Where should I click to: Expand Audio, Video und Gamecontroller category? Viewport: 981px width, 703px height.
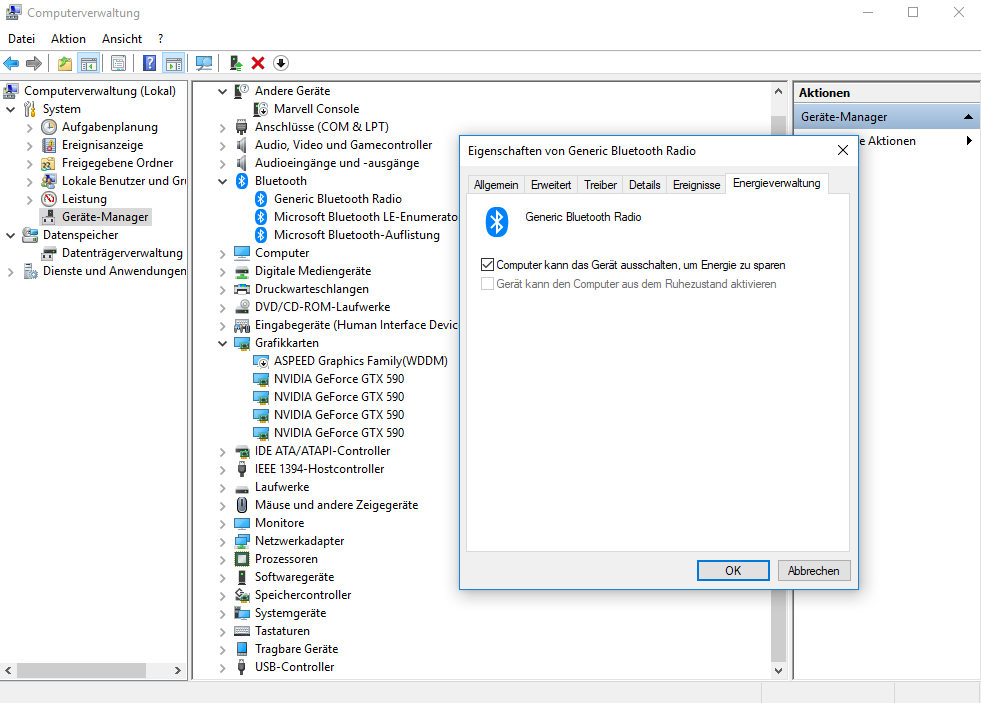222,146
